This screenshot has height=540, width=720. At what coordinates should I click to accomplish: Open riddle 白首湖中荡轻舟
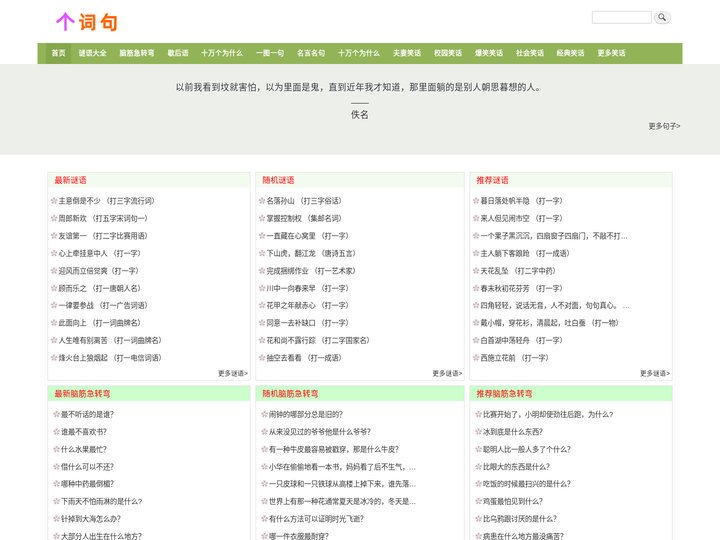522,340
